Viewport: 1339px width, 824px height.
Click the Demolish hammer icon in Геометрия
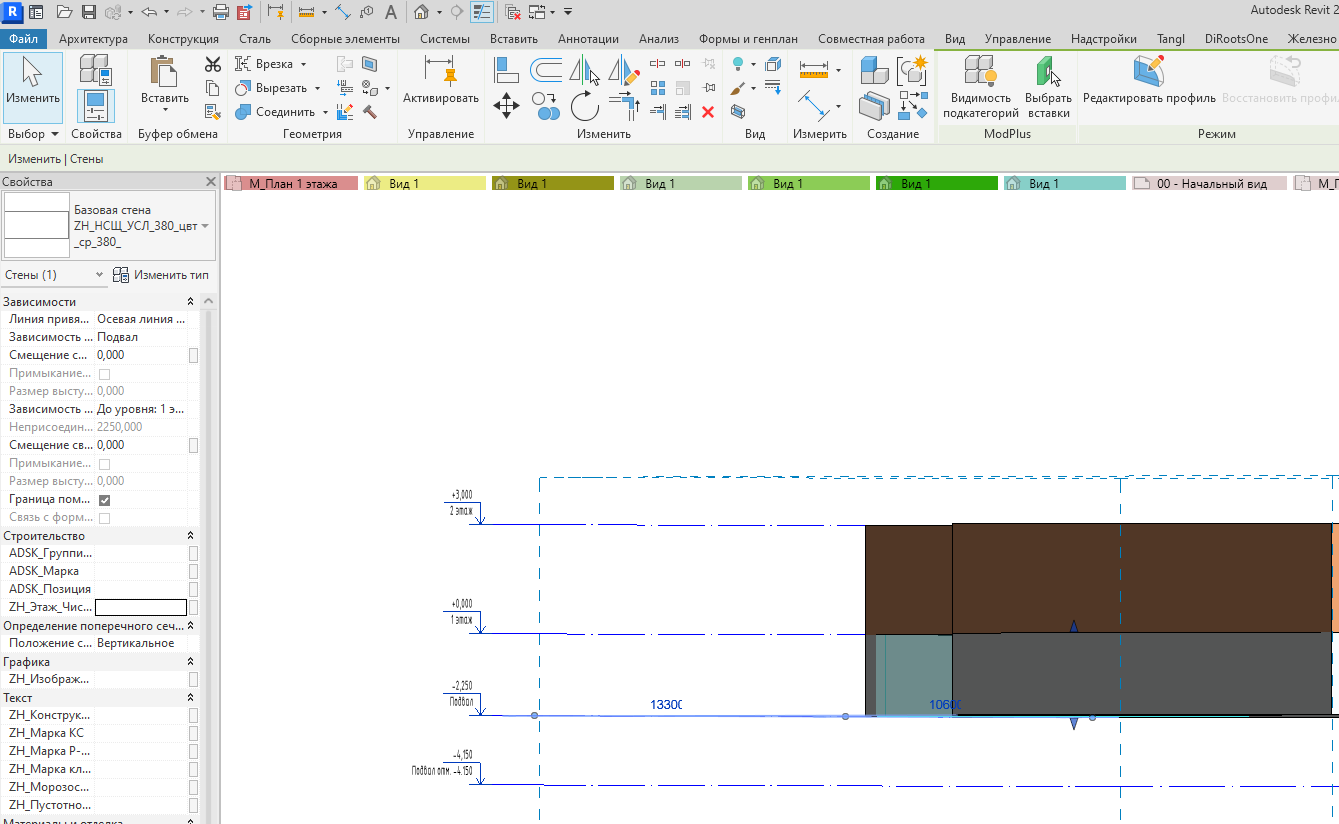coord(370,112)
